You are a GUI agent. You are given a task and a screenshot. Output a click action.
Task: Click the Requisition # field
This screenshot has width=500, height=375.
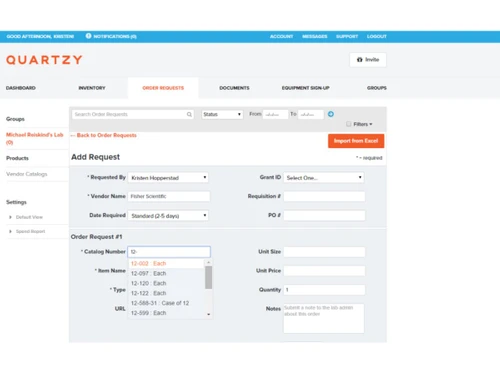324,196
